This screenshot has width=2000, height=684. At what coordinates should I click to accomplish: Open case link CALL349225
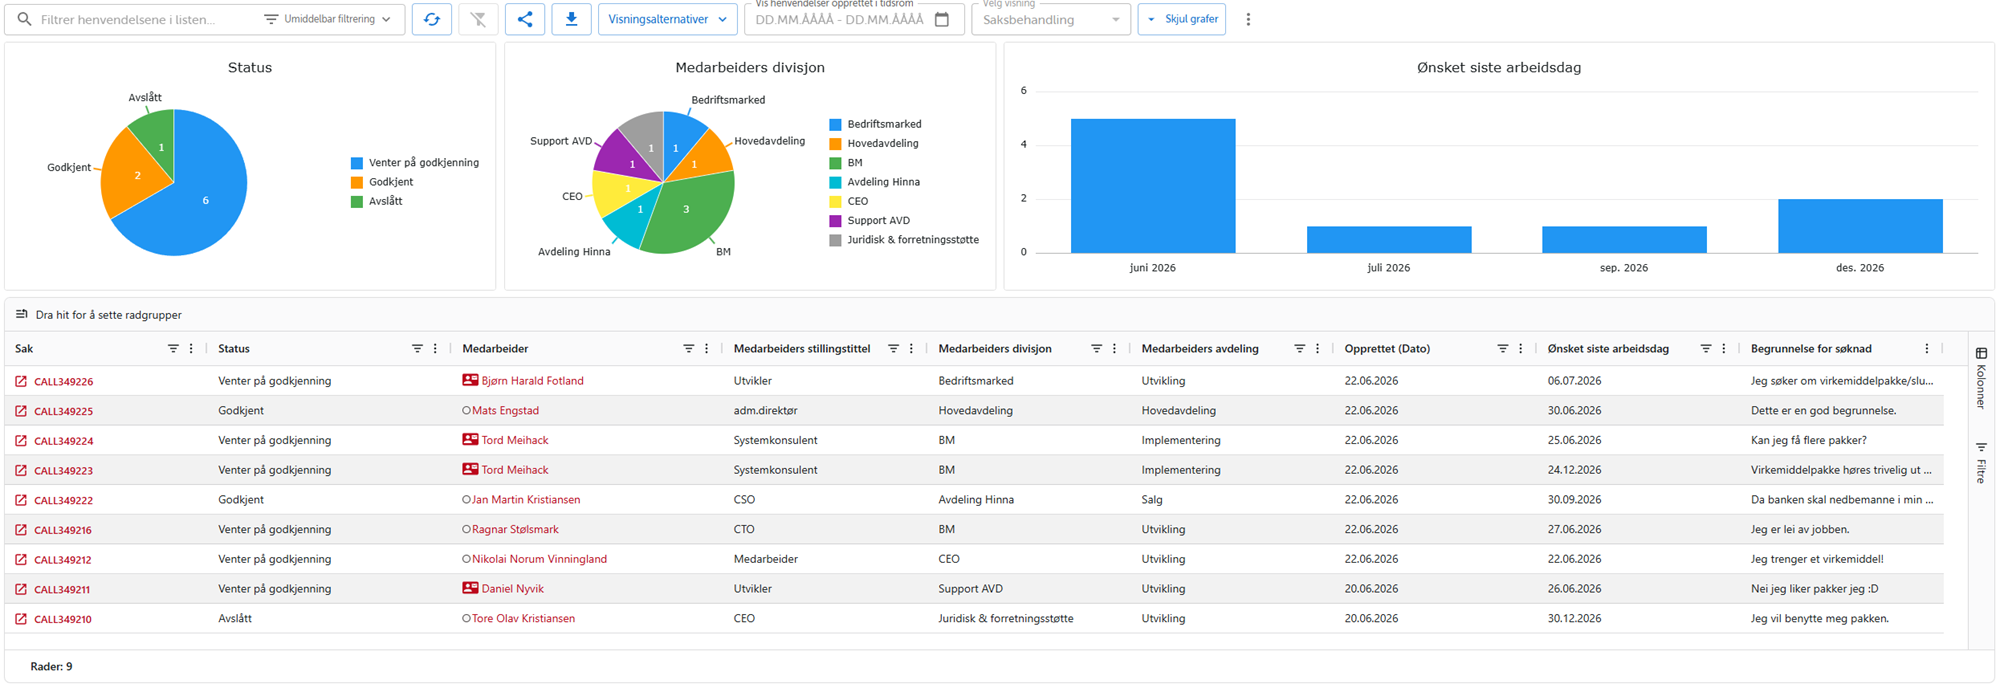[63, 411]
